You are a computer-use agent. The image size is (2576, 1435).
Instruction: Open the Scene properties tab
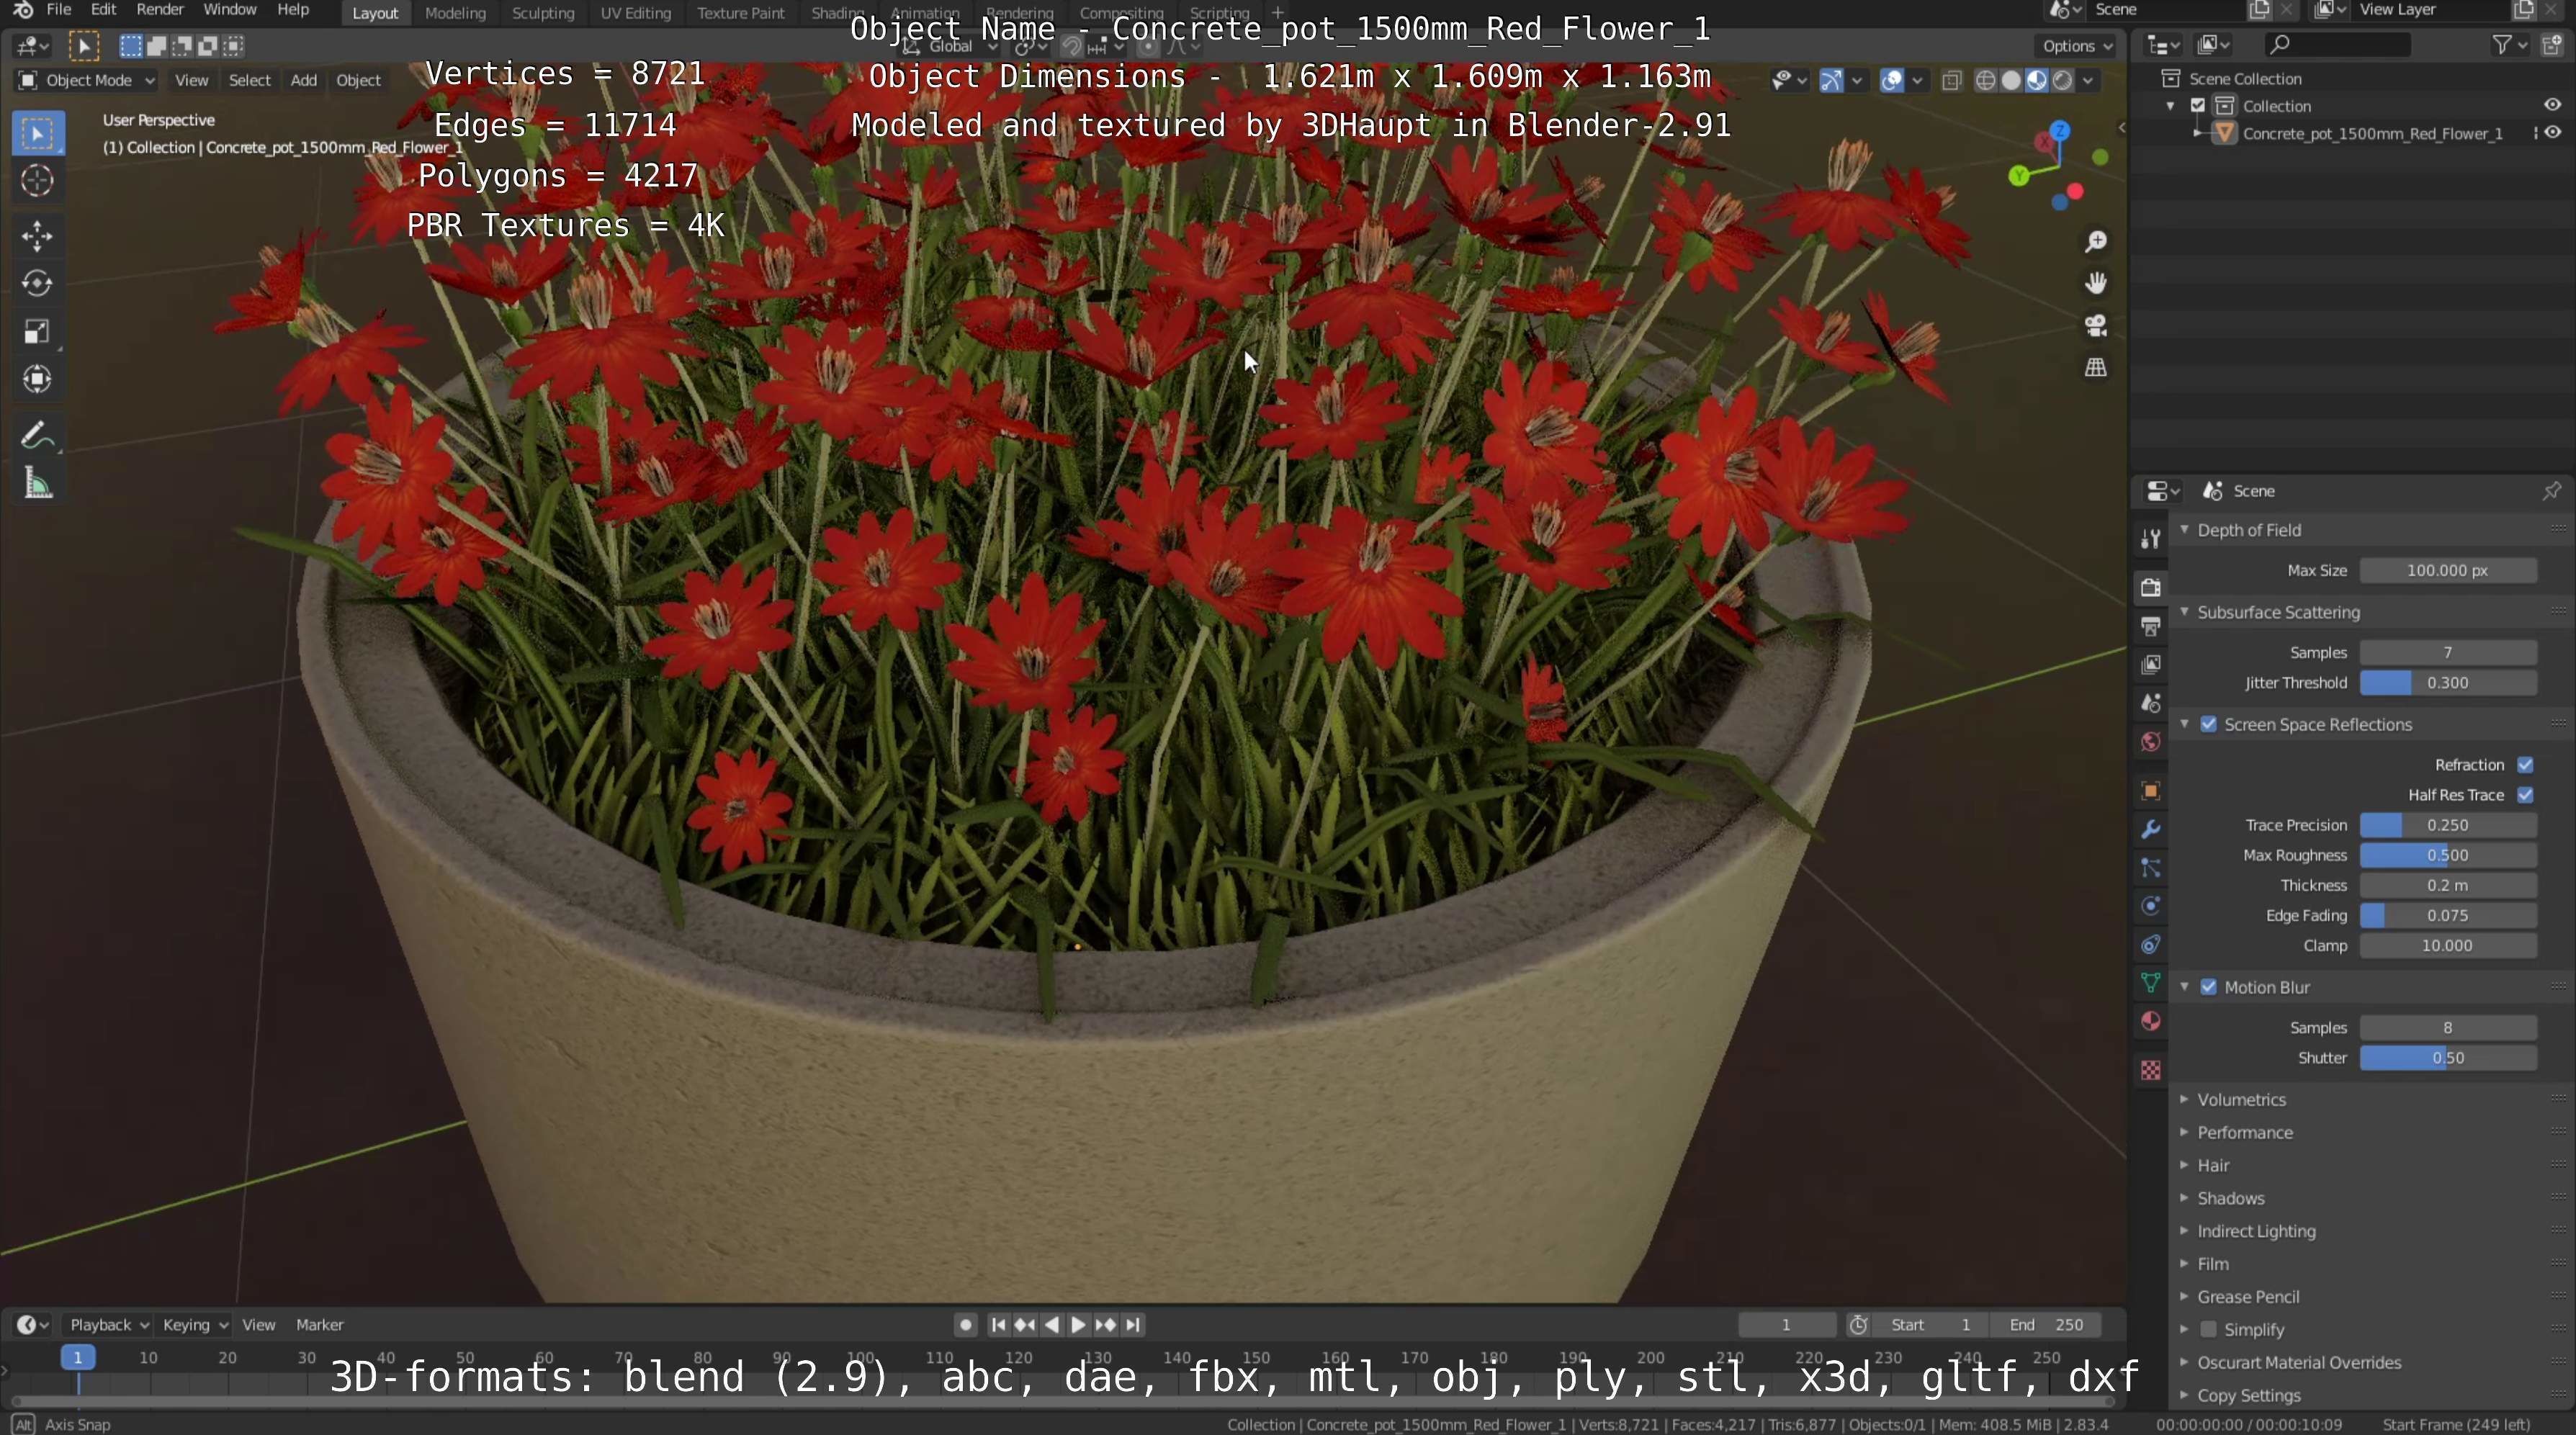2150,703
